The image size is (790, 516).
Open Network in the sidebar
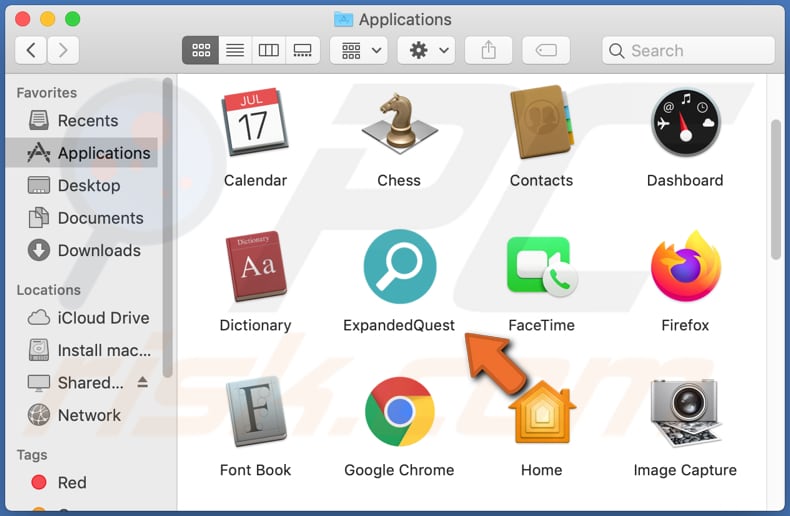(x=83, y=415)
